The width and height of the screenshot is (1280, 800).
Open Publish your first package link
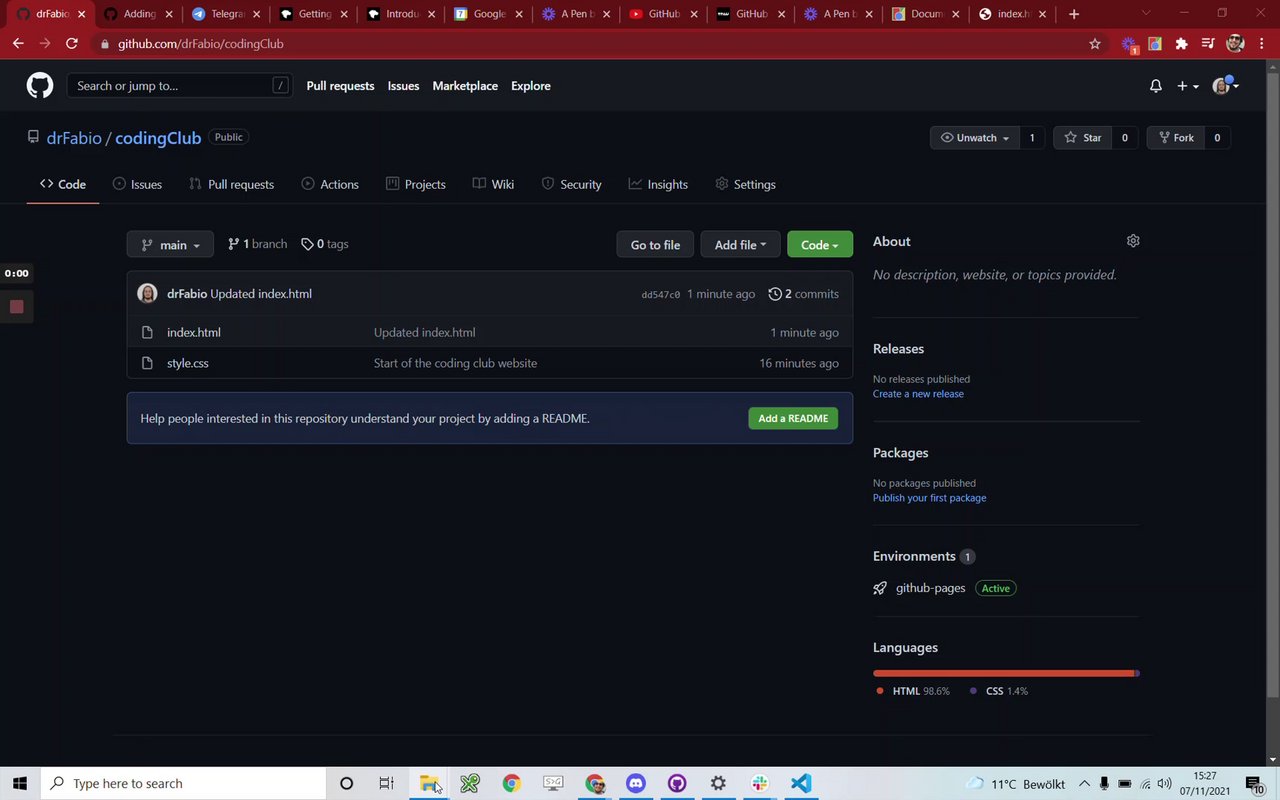[x=929, y=498]
